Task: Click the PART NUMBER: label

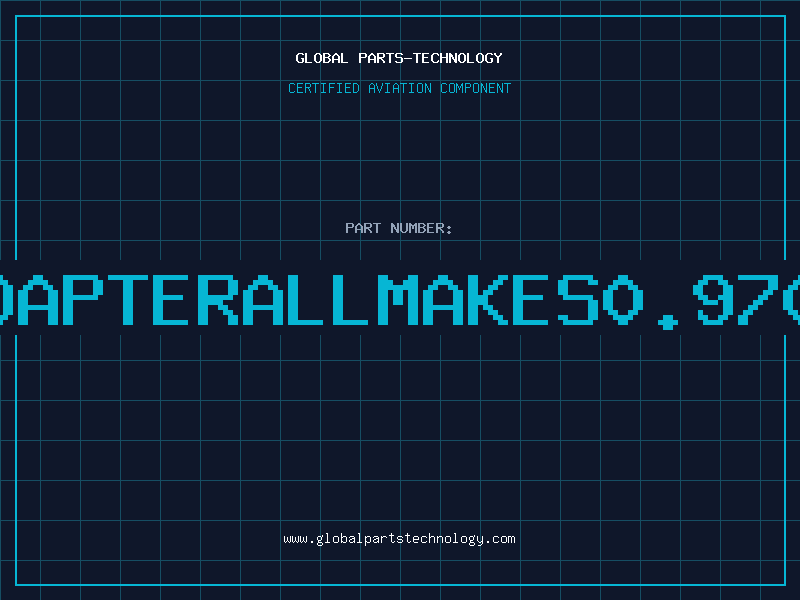Action: coord(399,228)
